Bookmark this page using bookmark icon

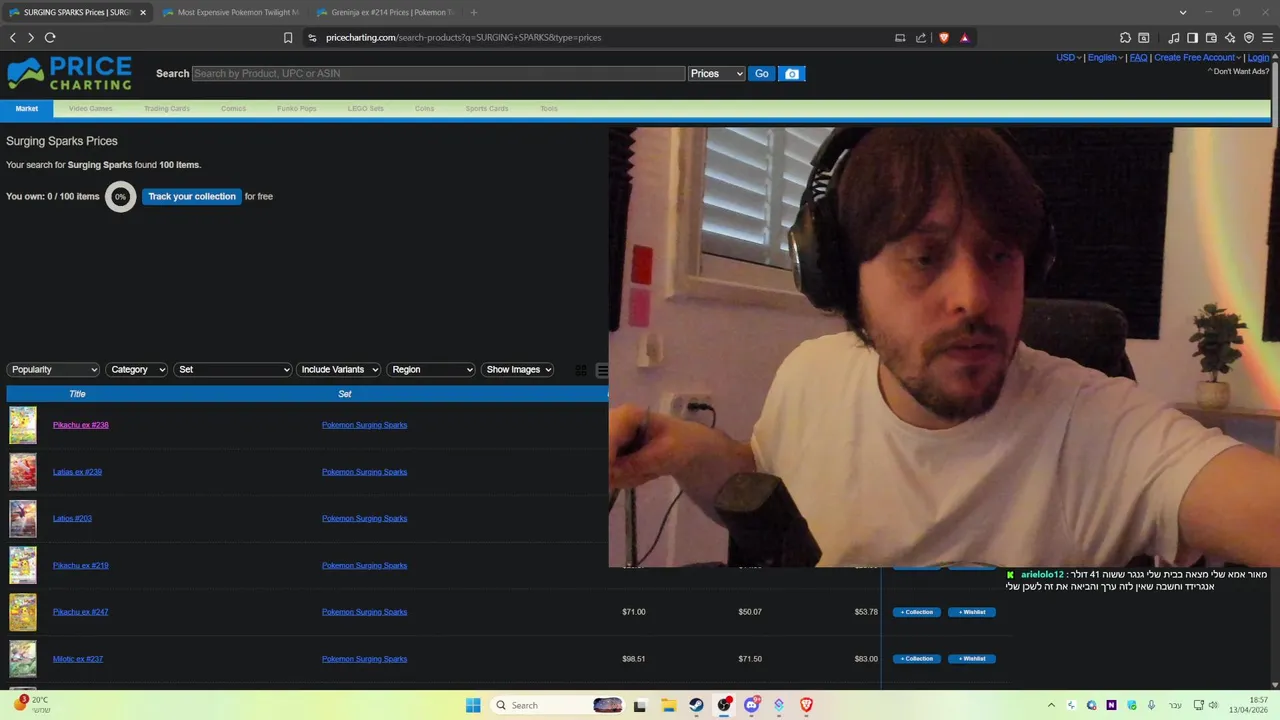click(288, 38)
